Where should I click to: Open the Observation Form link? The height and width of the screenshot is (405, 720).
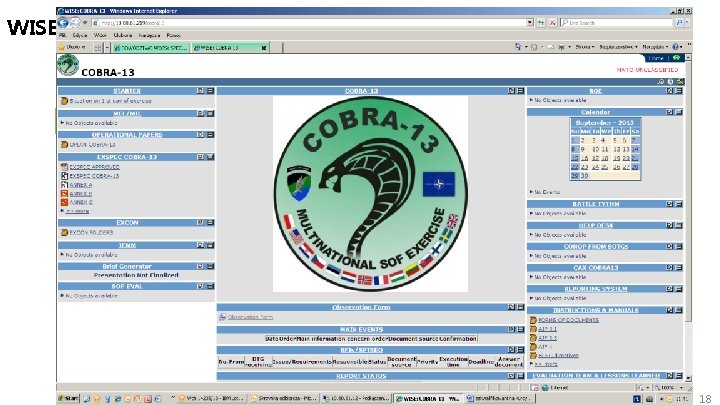(x=250, y=317)
